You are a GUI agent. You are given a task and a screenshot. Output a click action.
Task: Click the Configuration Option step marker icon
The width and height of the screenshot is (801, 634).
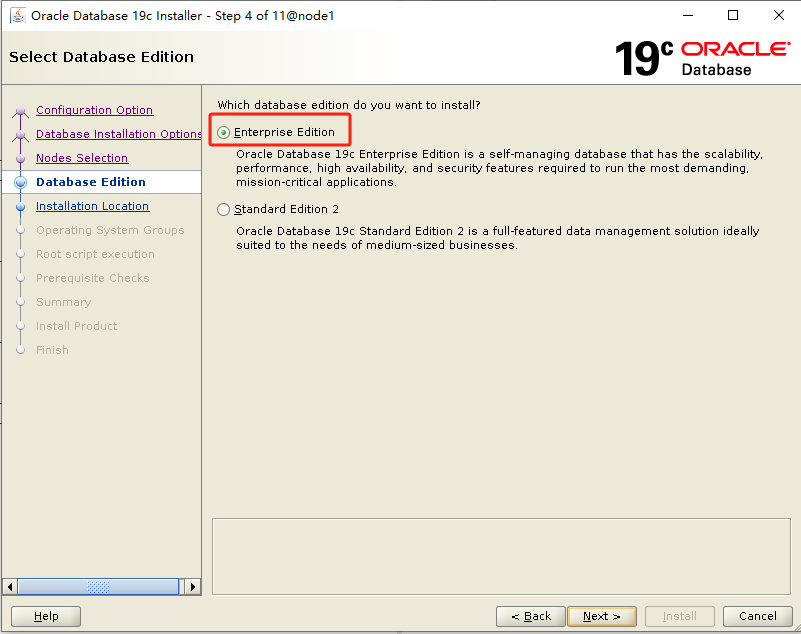click(20, 110)
